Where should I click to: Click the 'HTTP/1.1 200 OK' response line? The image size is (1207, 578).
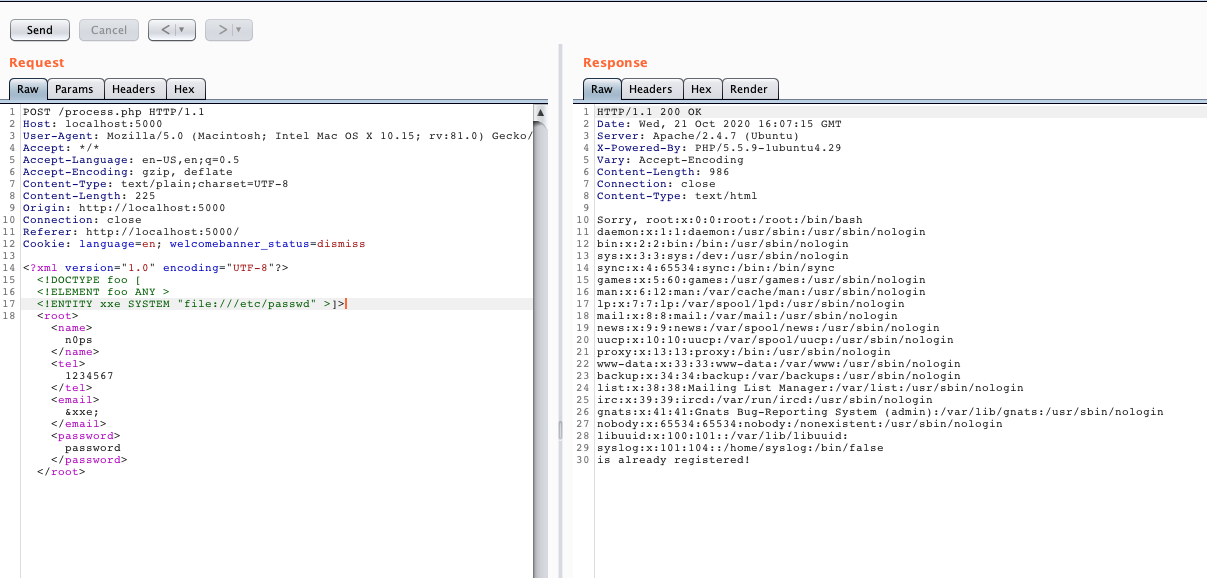649,112
